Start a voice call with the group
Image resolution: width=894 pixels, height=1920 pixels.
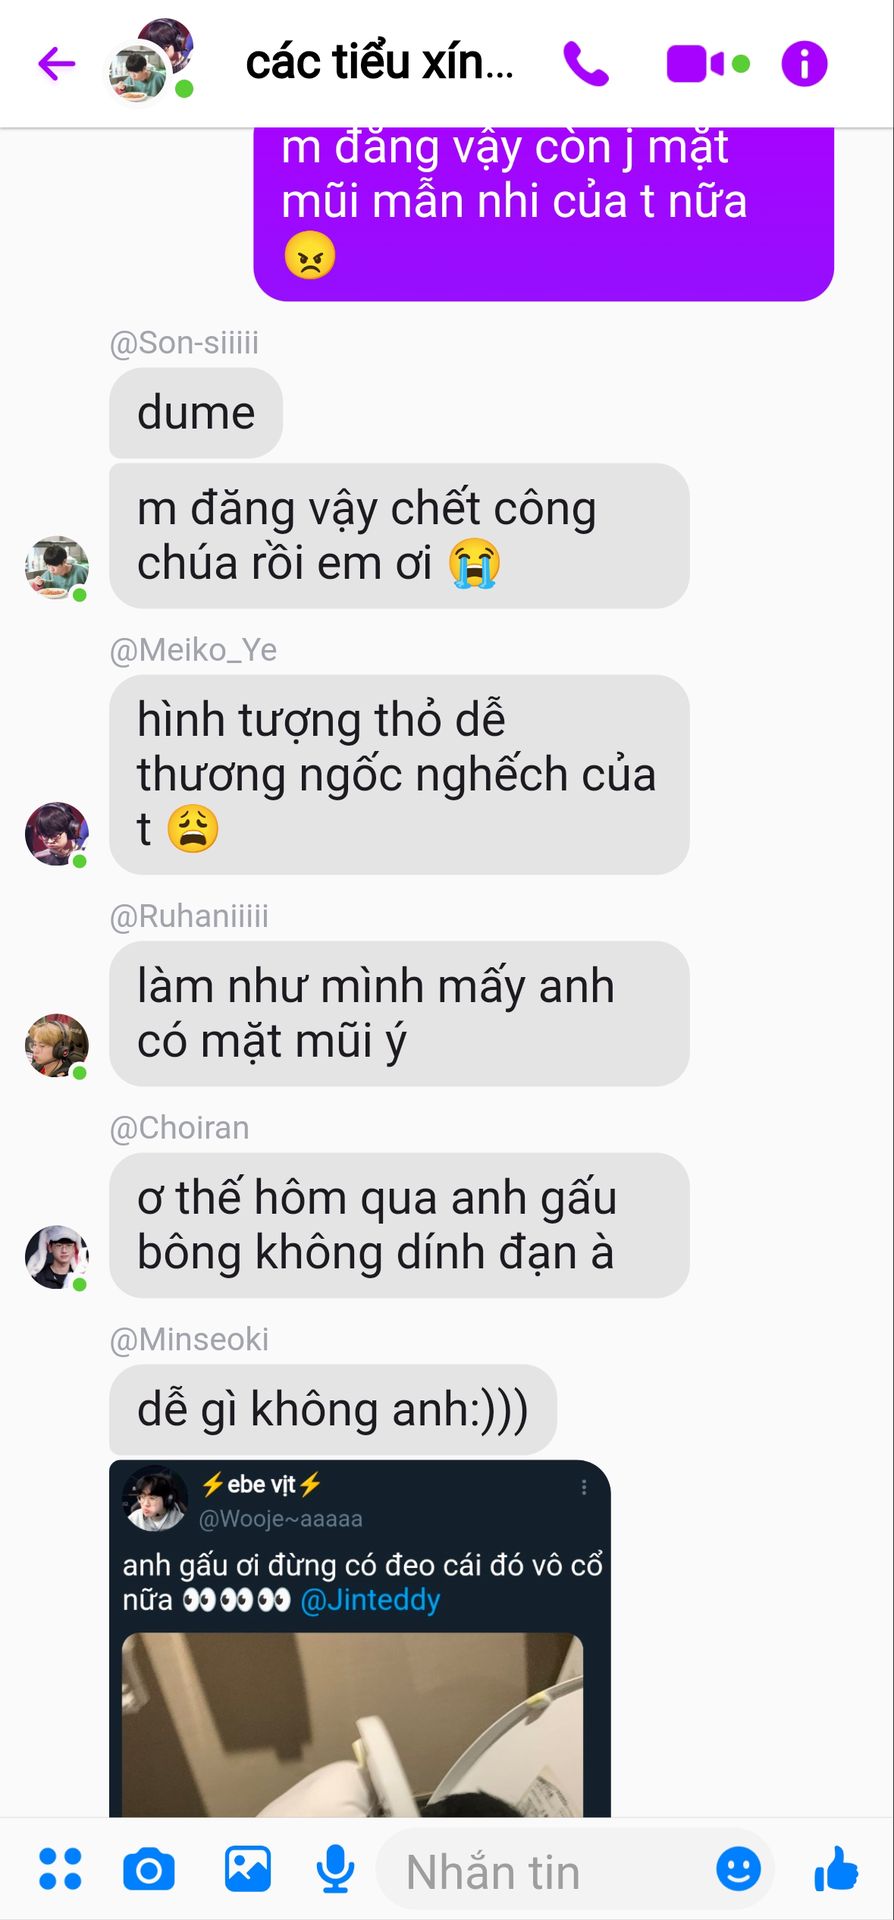point(586,64)
